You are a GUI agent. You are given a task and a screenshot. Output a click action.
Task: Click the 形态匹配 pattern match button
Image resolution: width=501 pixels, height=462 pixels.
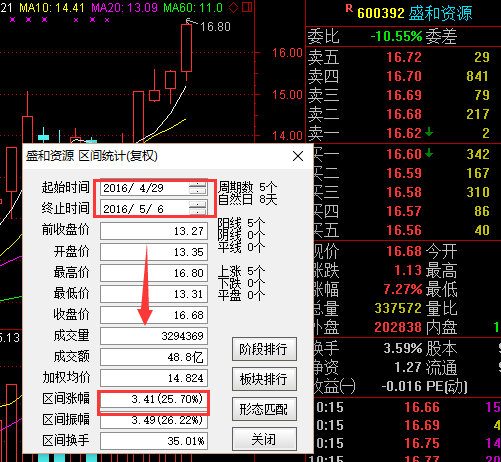(x=264, y=409)
